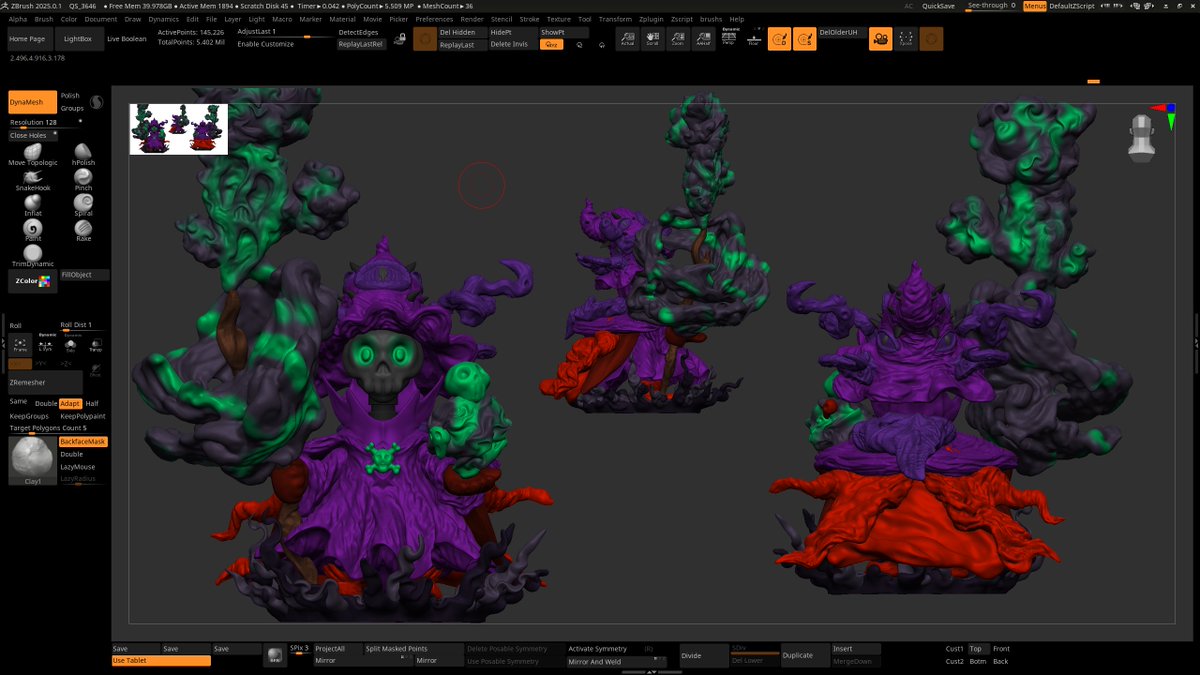Select the Inflat brush

pos(33,205)
